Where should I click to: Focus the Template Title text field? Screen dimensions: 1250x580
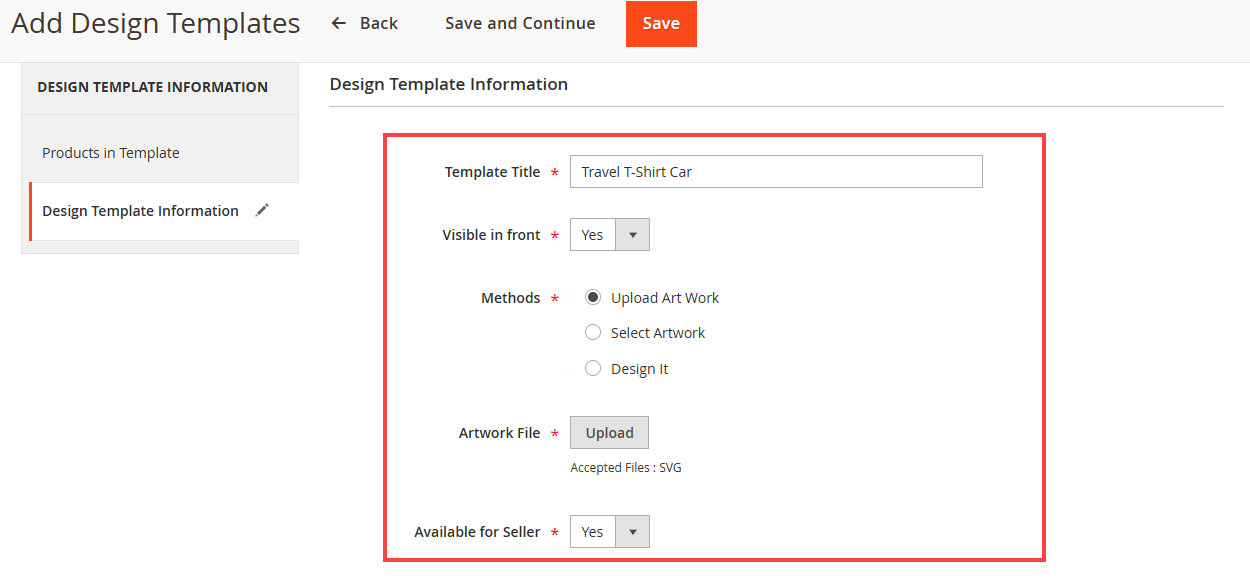[776, 172]
